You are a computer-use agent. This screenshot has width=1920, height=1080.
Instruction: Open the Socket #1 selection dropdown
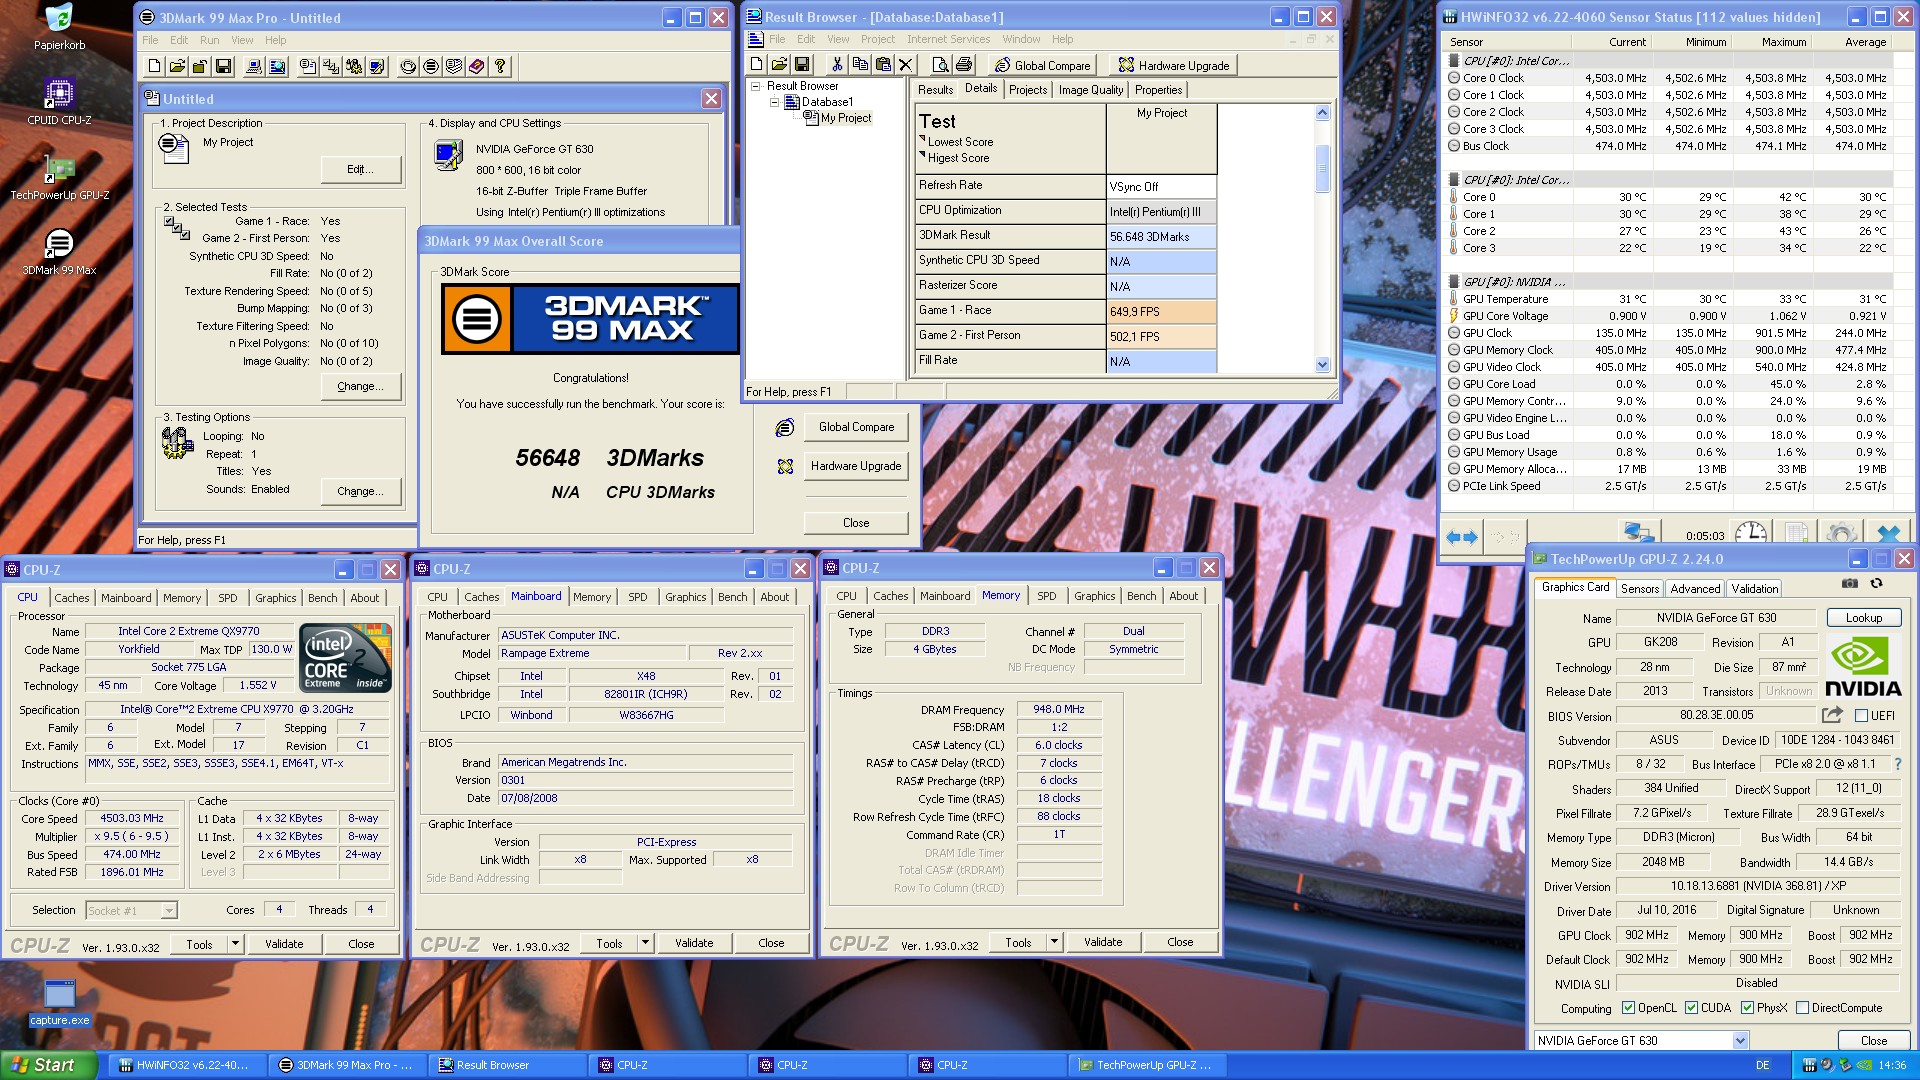click(x=169, y=911)
